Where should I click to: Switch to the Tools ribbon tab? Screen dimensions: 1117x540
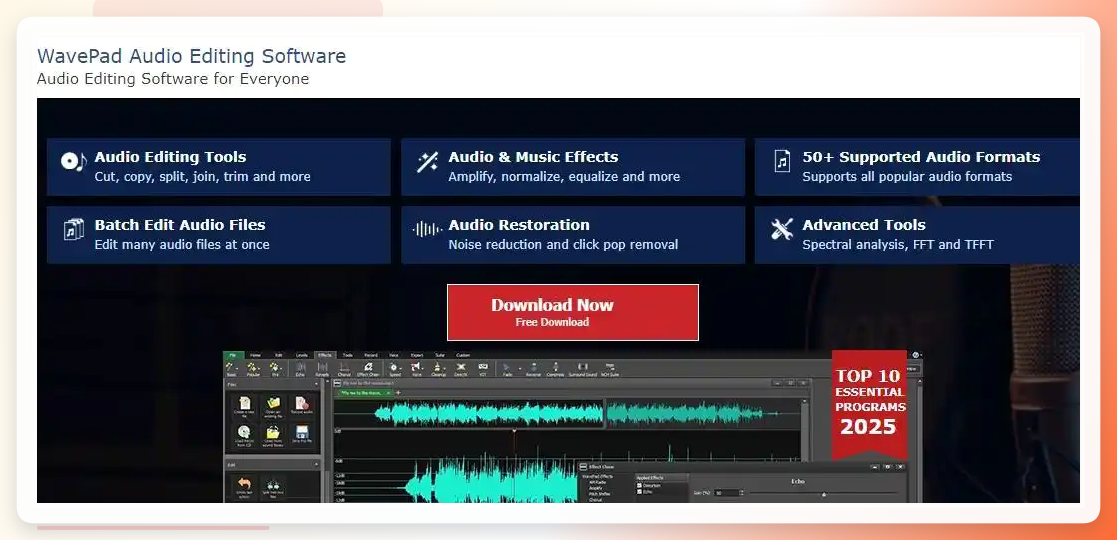coord(348,355)
